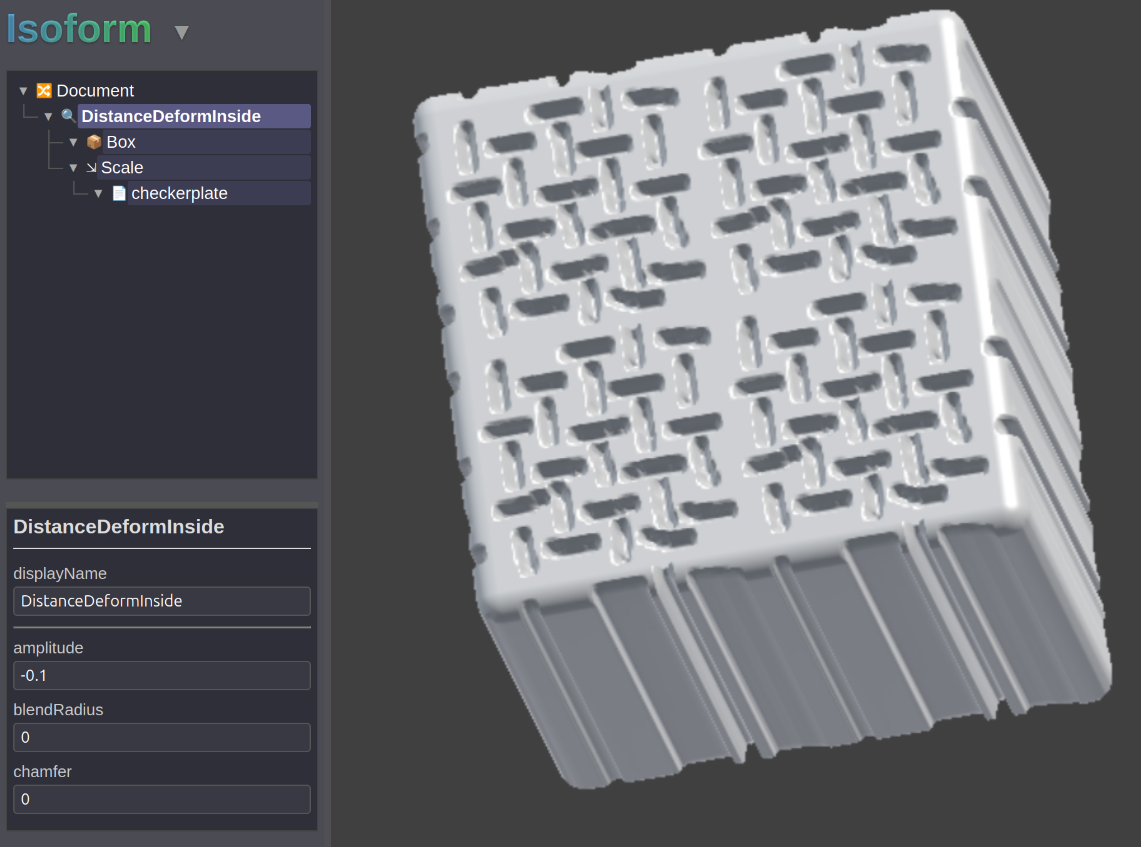Collapse the Document tree node
The width and height of the screenshot is (1141, 847).
click(23, 91)
